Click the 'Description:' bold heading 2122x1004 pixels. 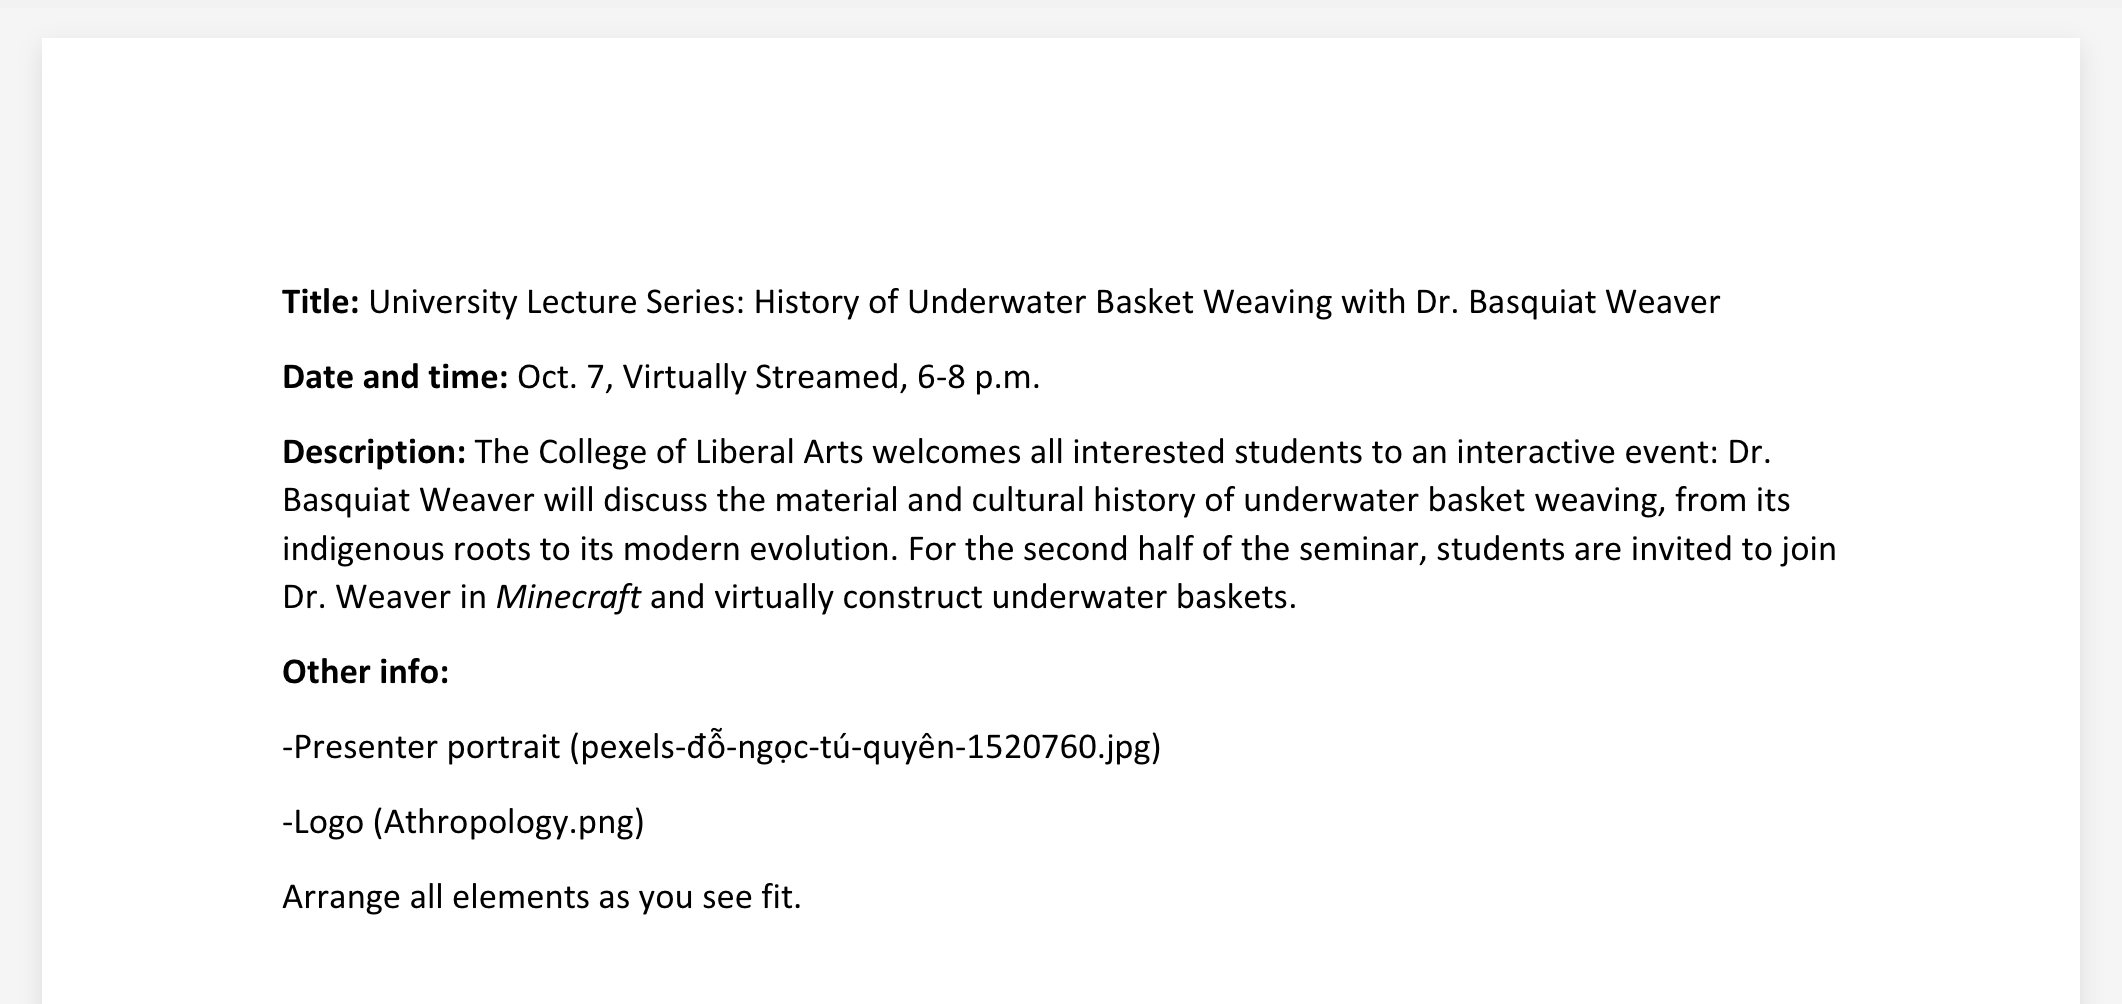[x=374, y=452]
